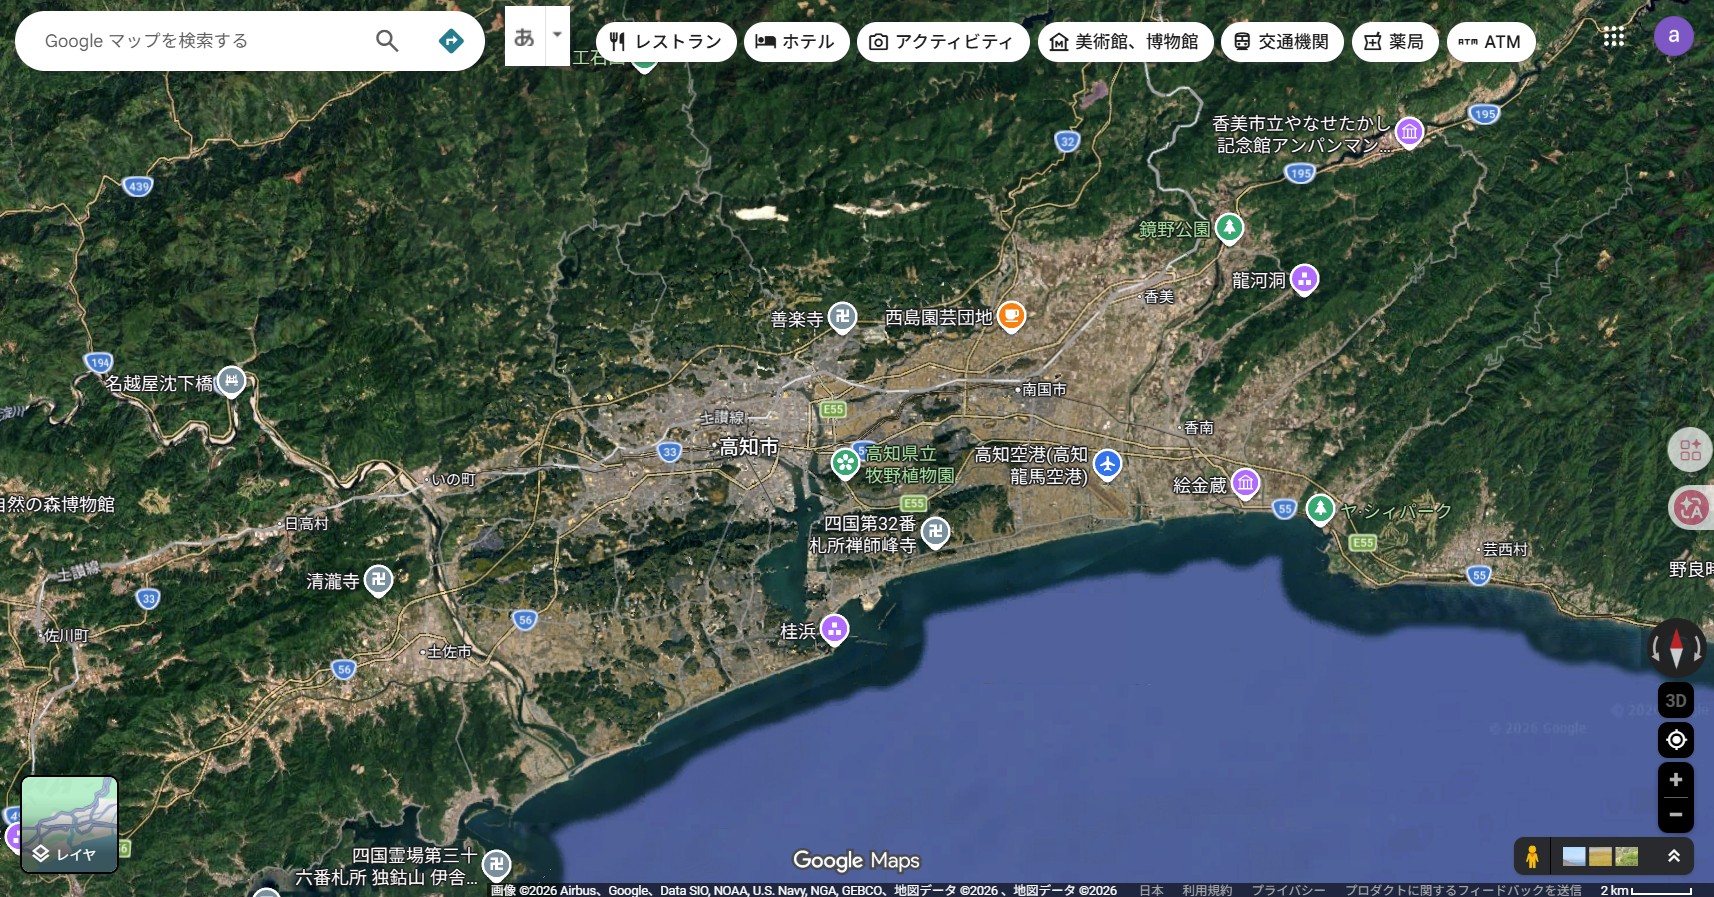
Task: Click the Kochi Airport map pin
Action: (1107, 464)
